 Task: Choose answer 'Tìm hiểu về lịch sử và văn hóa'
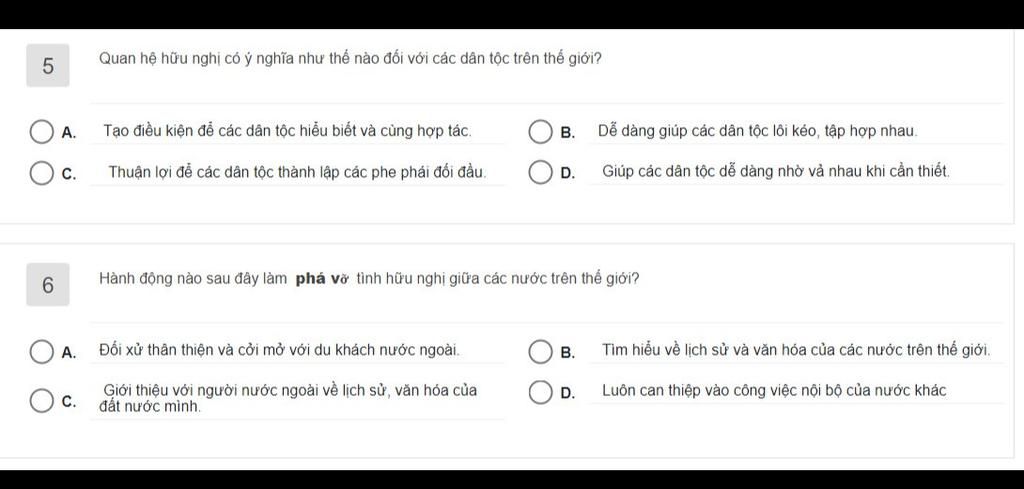[797, 350]
